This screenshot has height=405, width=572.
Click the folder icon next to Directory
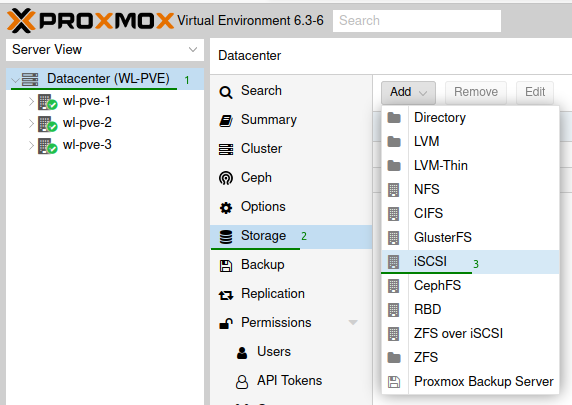tap(394, 118)
